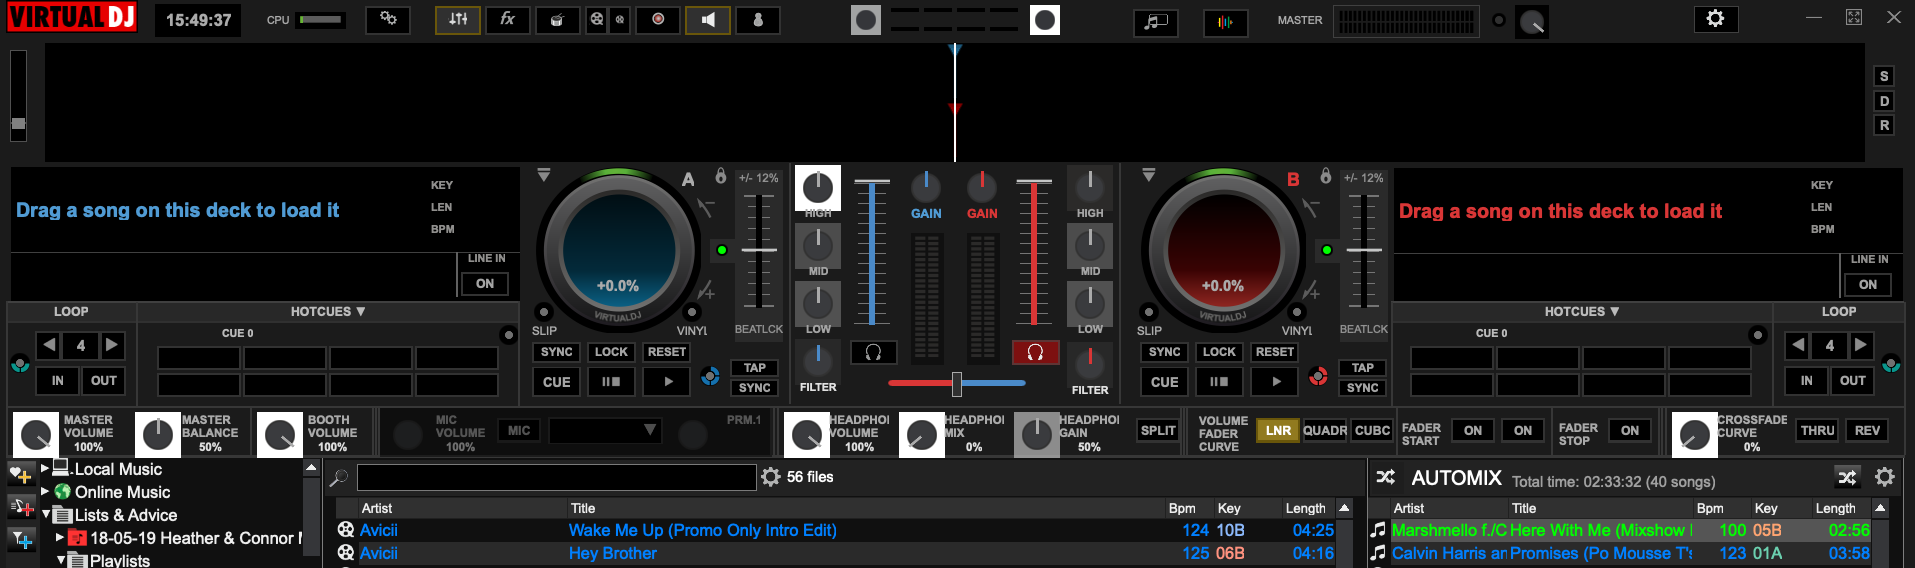Screen dimensions: 1915x568
Task: Toggle deck B LINE IN ON button
Action: pyautogui.click(x=1868, y=284)
